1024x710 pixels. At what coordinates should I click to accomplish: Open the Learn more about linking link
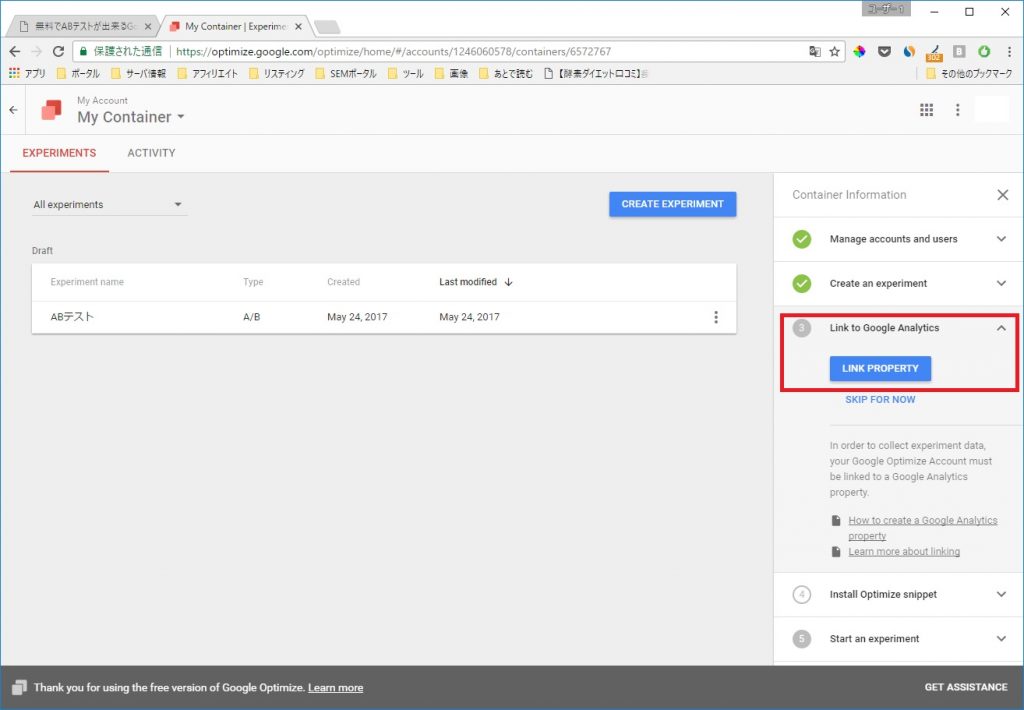tap(904, 552)
